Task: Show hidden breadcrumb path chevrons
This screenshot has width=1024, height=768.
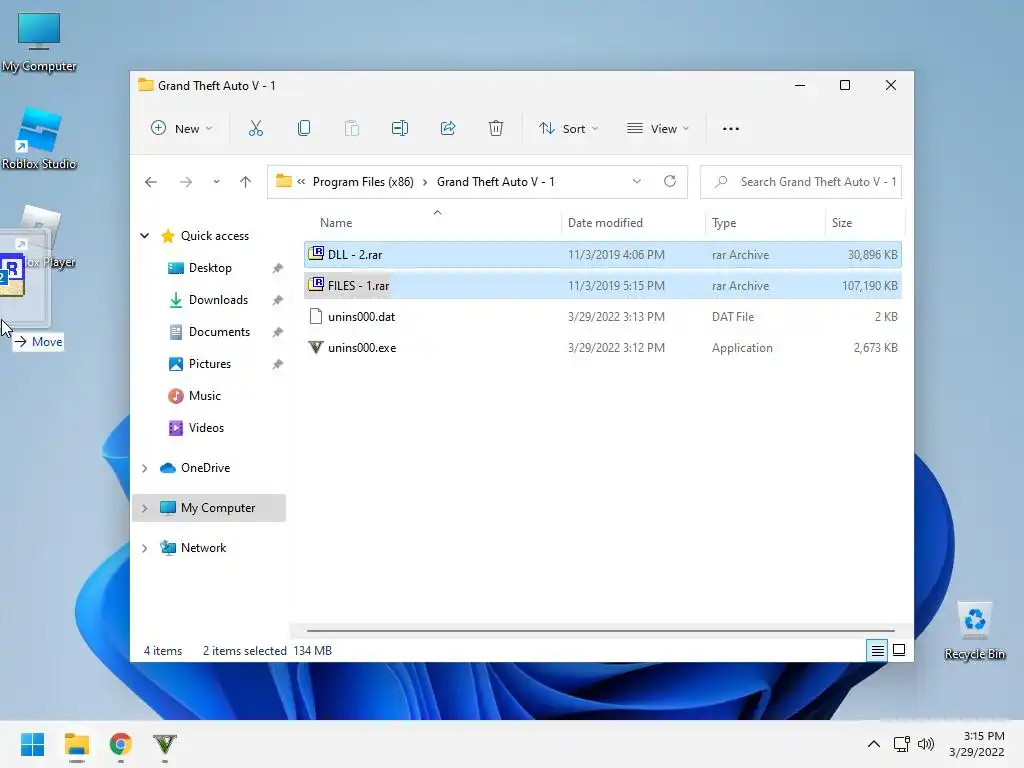Action: tap(301, 182)
